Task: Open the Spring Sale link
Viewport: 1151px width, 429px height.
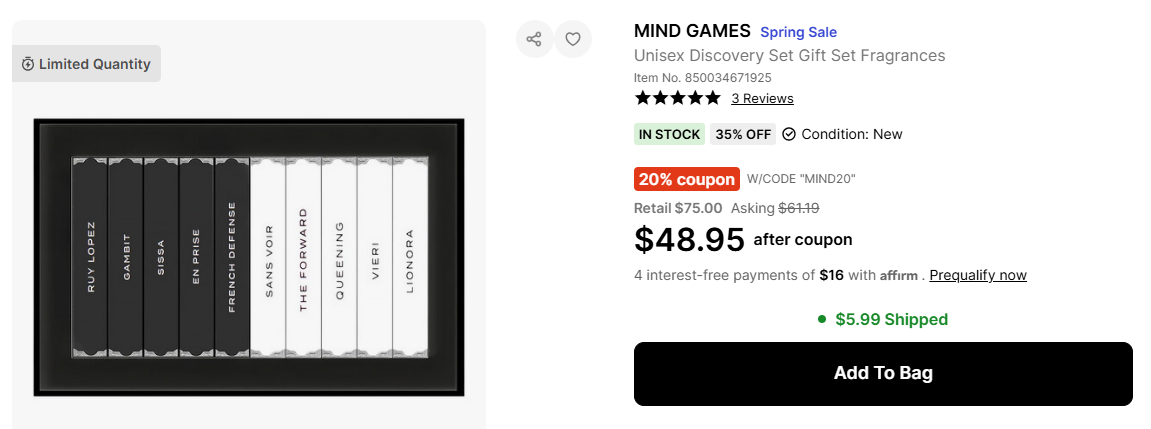Action: [798, 32]
